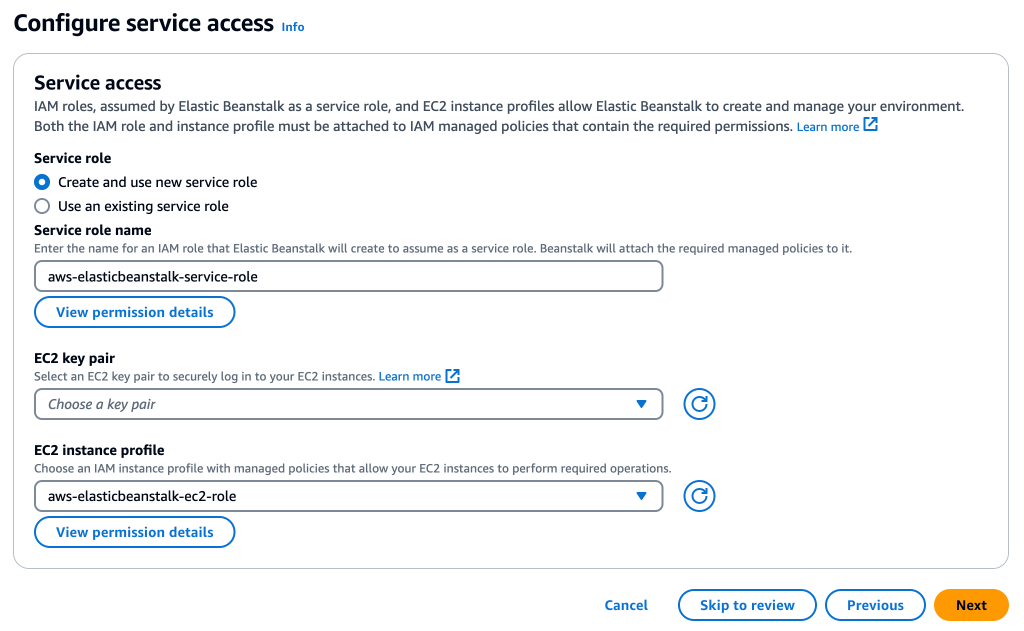Select Use an existing service role
This screenshot has width=1024, height=631.
(x=40, y=206)
